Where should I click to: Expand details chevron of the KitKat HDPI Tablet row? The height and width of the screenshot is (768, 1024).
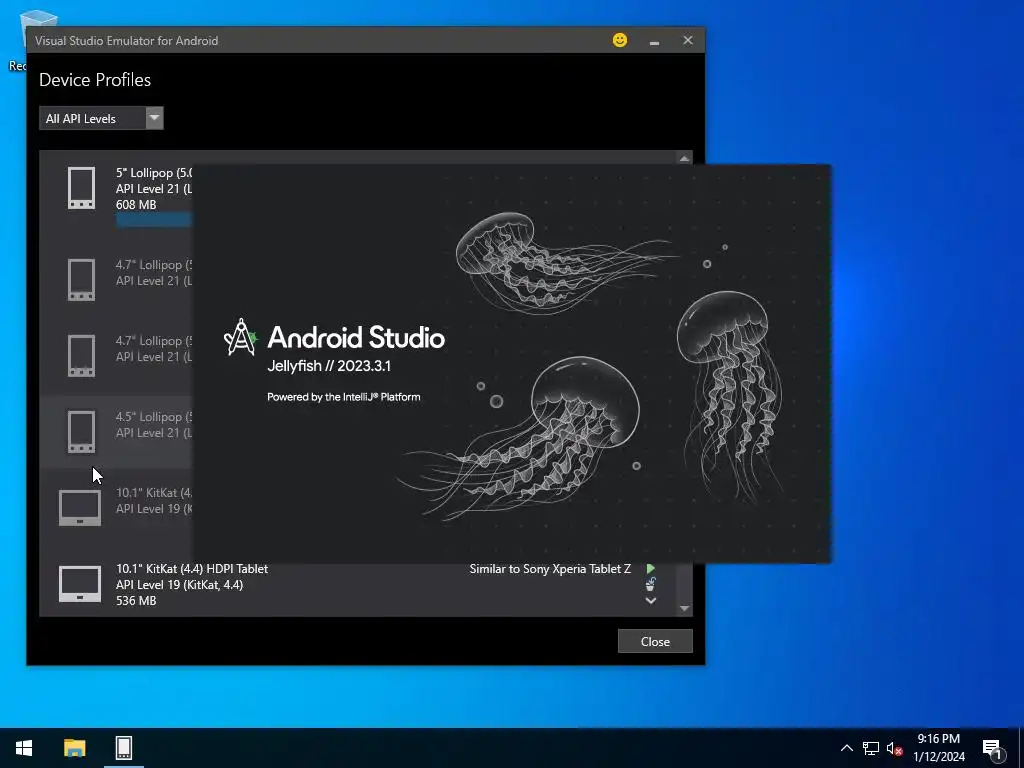pos(650,601)
